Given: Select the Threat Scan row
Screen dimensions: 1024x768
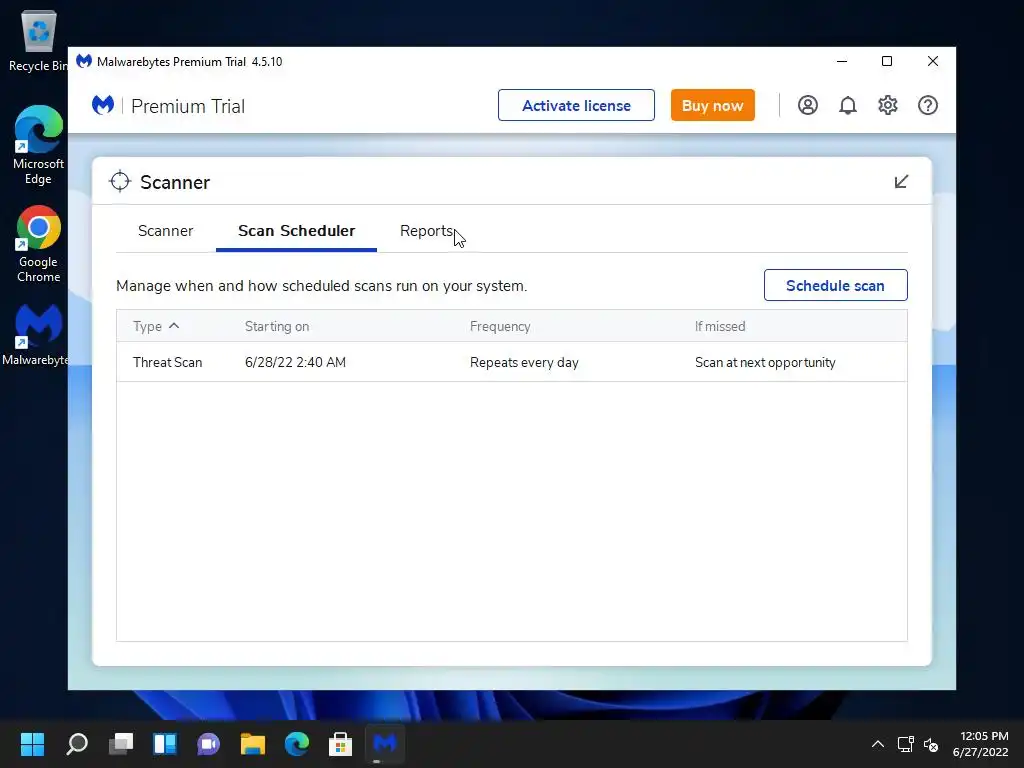Looking at the screenshot, I should click(x=511, y=362).
